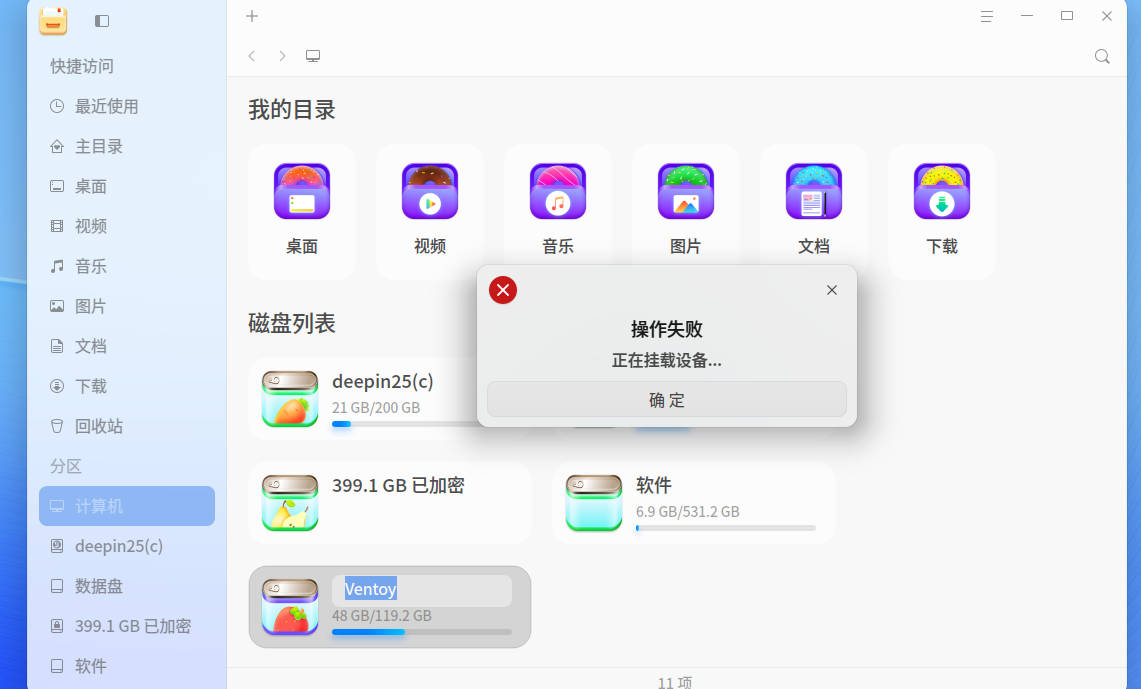The width and height of the screenshot is (1141, 689).
Task: Open a new tab with the plus button
Action: pos(251,16)
